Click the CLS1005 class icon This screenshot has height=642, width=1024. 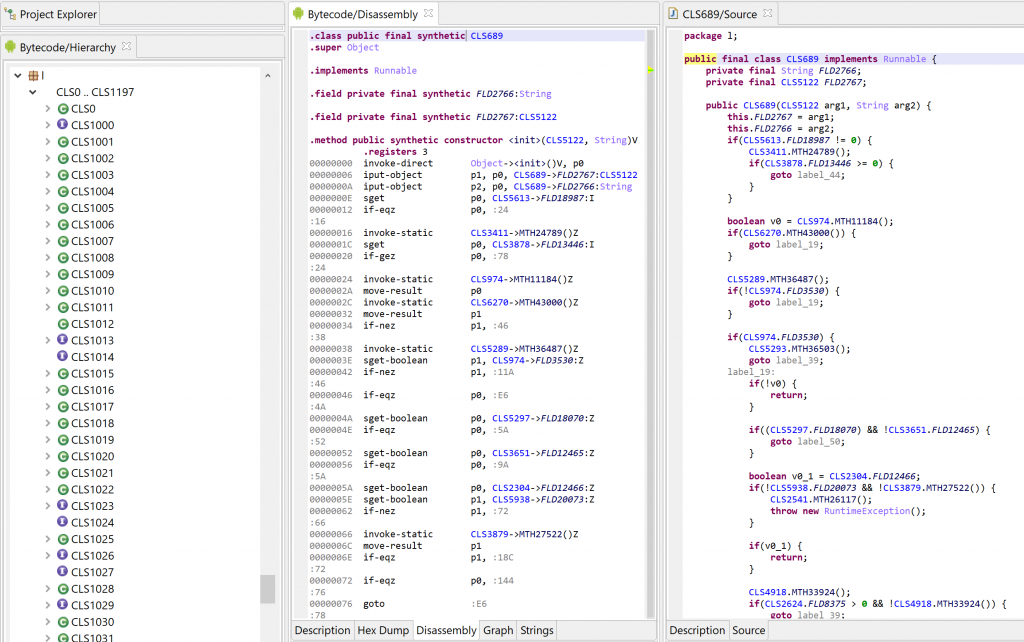tap(63, 208)
